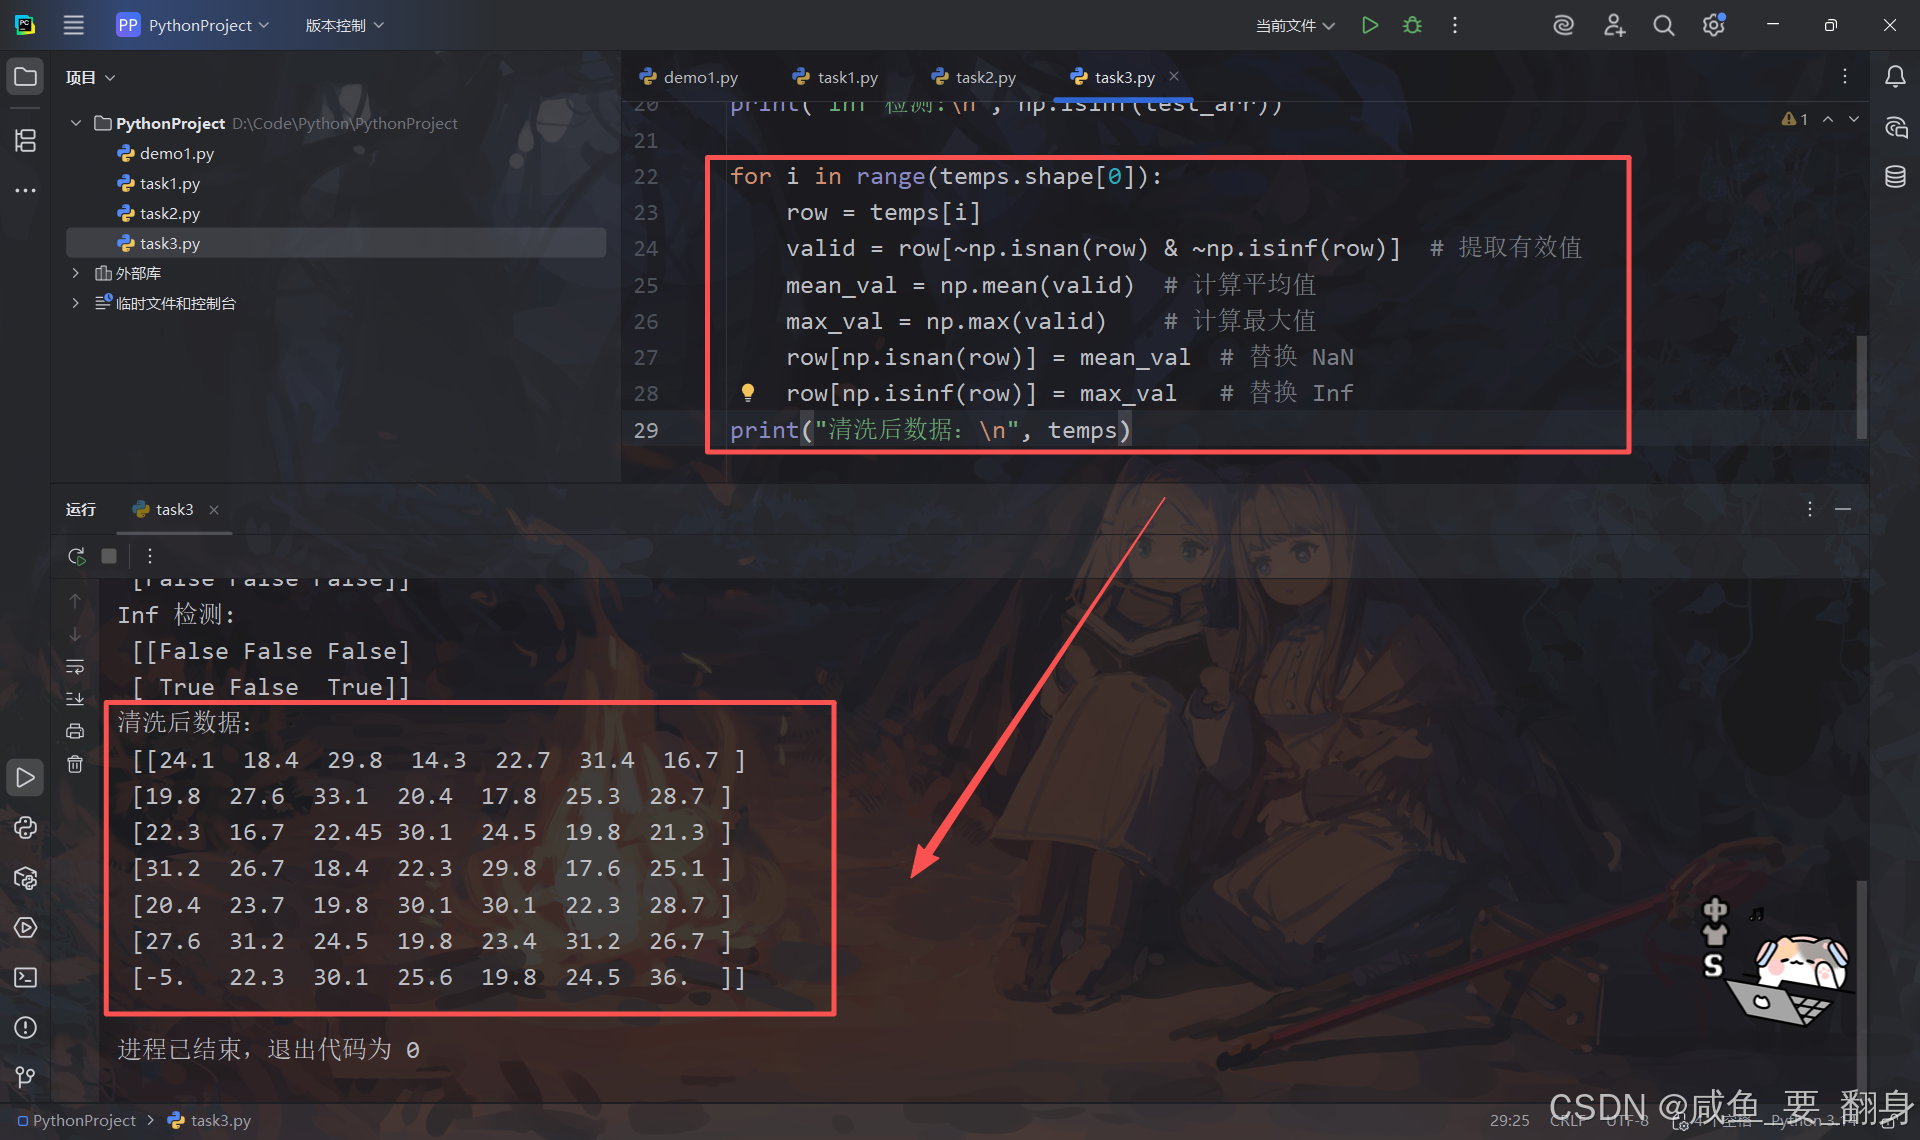
Task: Click the Rerun task3 icon
Action: 77,556
